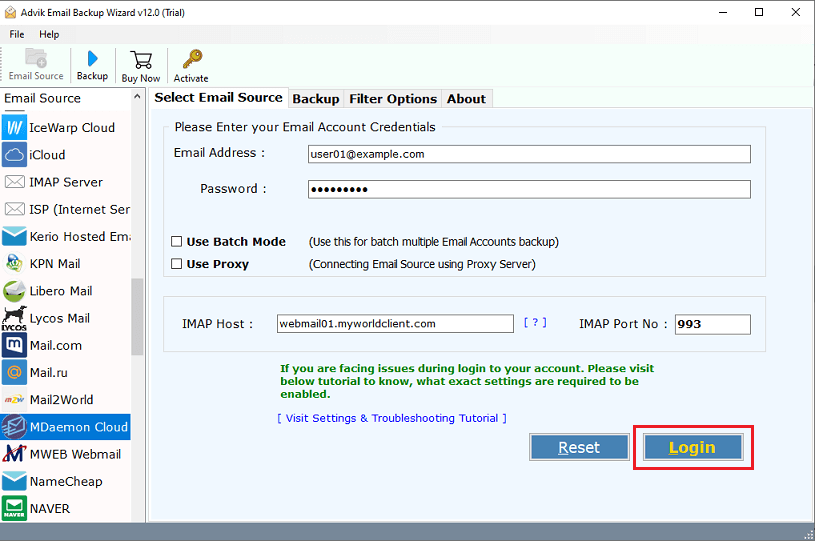Select the NAVER icon
Viewport: 815px width, 541px height.
(14, 508)
